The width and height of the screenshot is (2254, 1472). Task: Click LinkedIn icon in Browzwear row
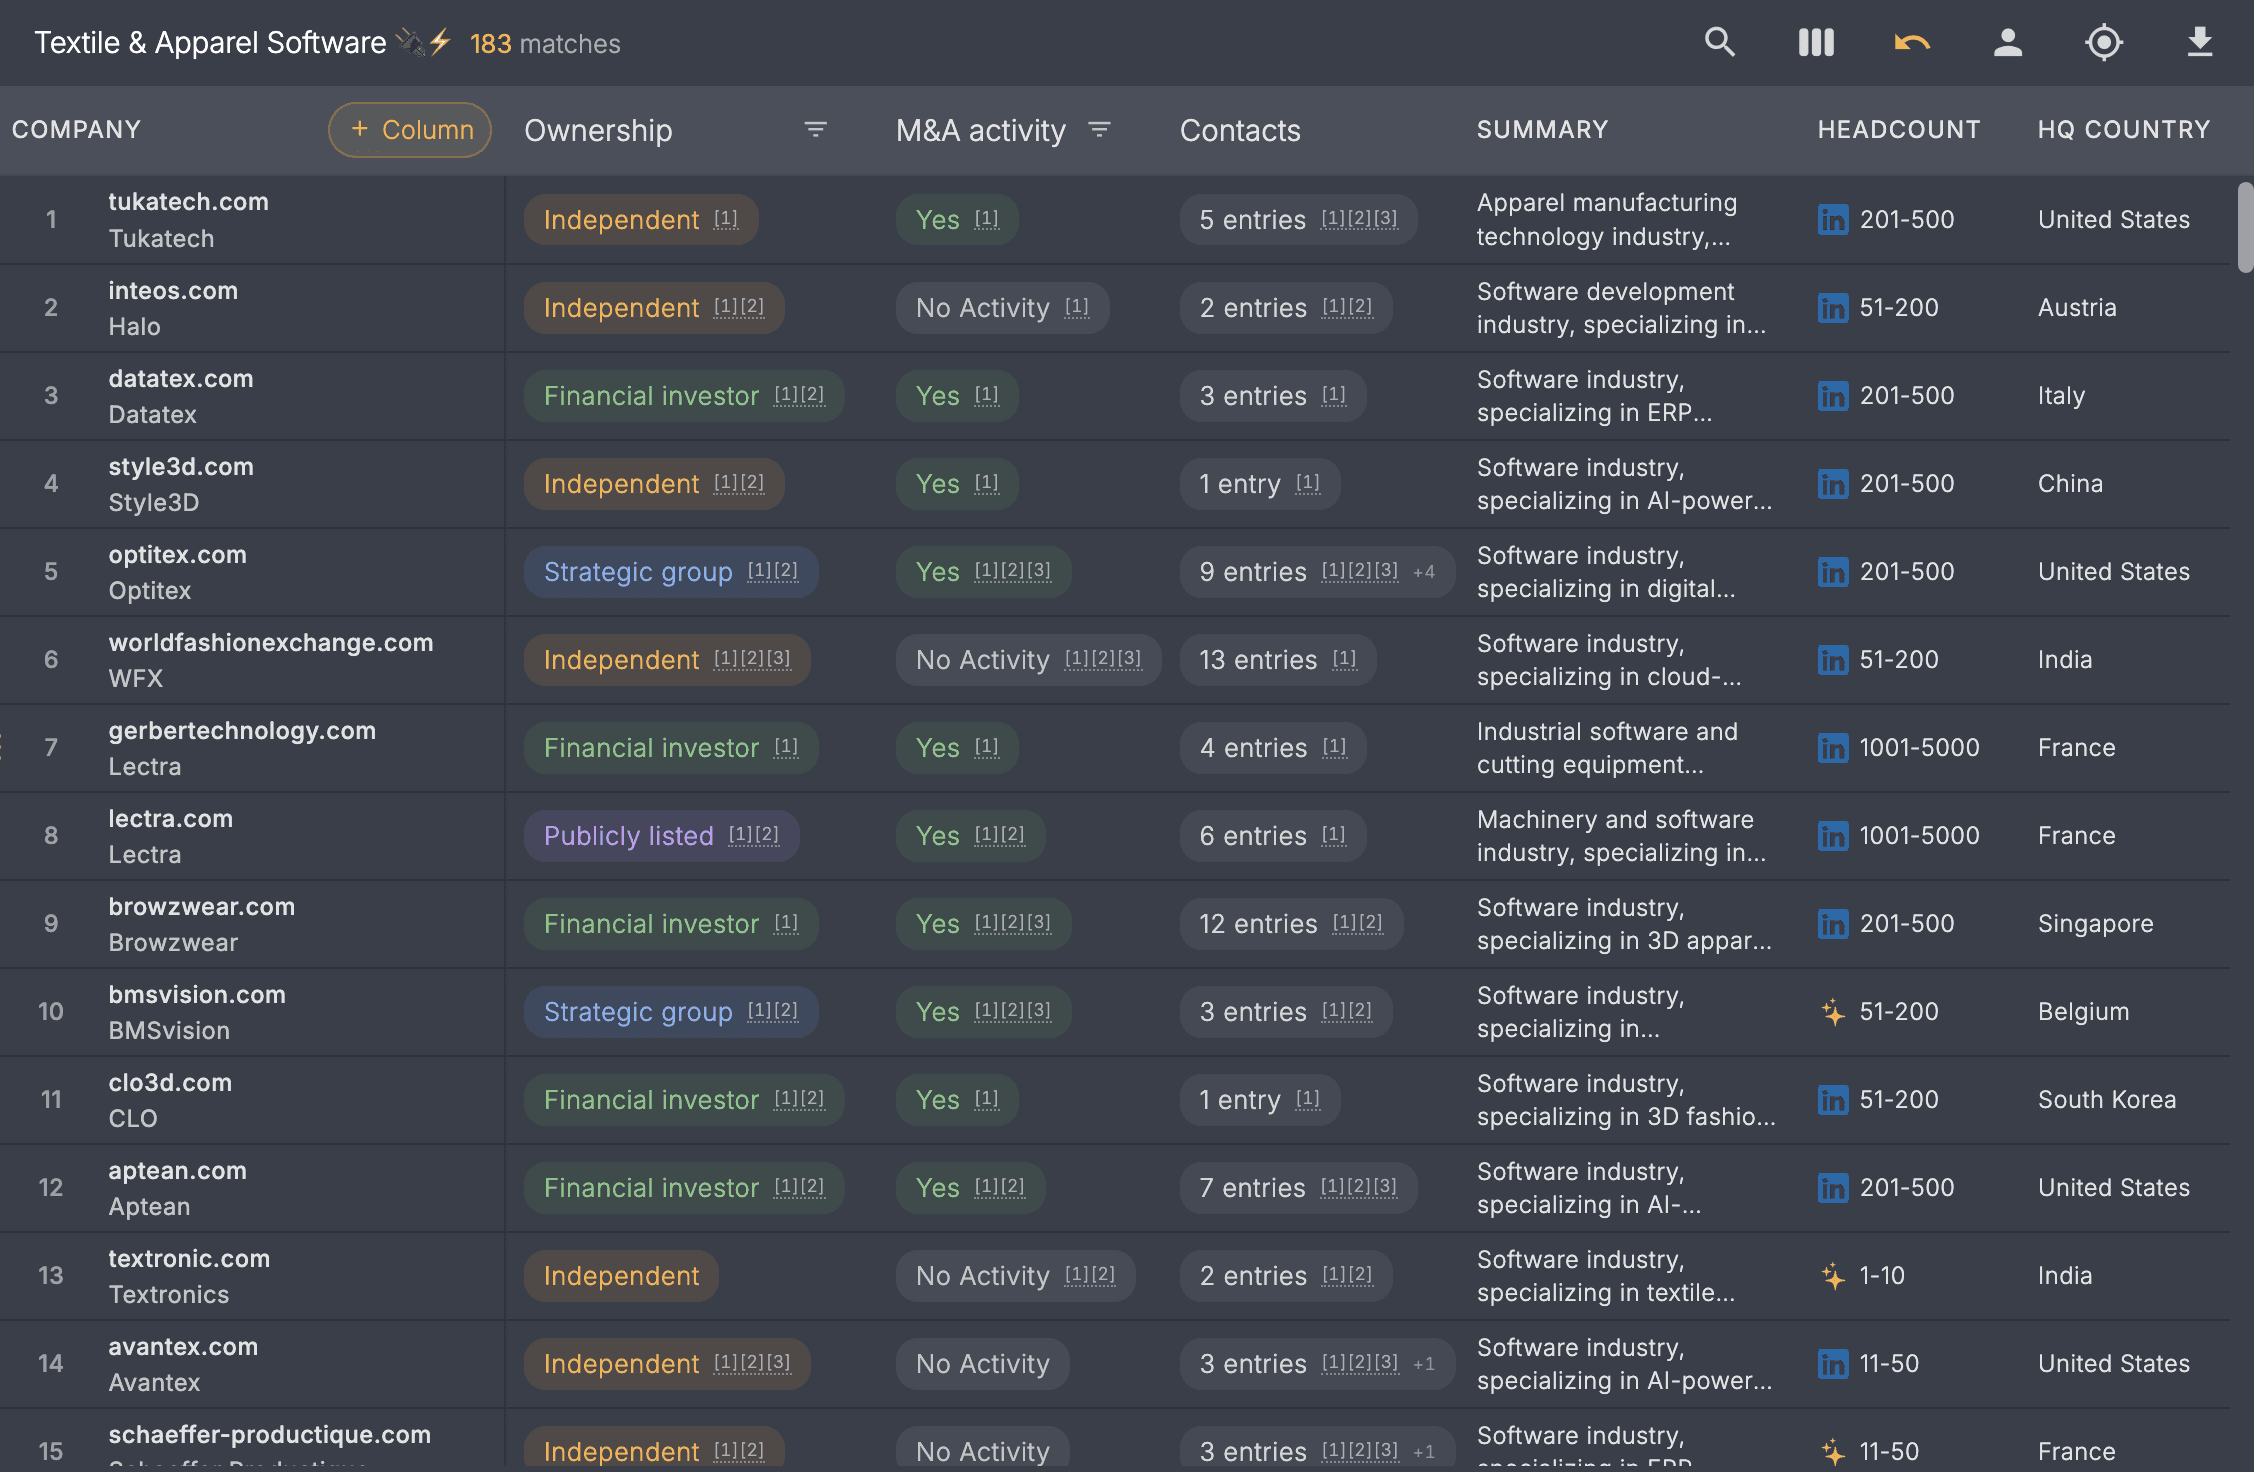(1833, 924)
